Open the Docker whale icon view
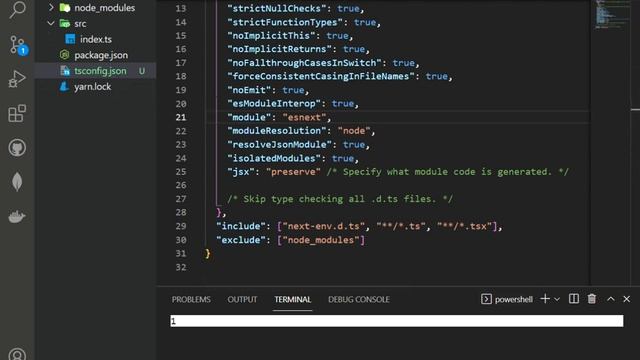The height and width of the screenshot is (360, 640). tap(17, 216)
